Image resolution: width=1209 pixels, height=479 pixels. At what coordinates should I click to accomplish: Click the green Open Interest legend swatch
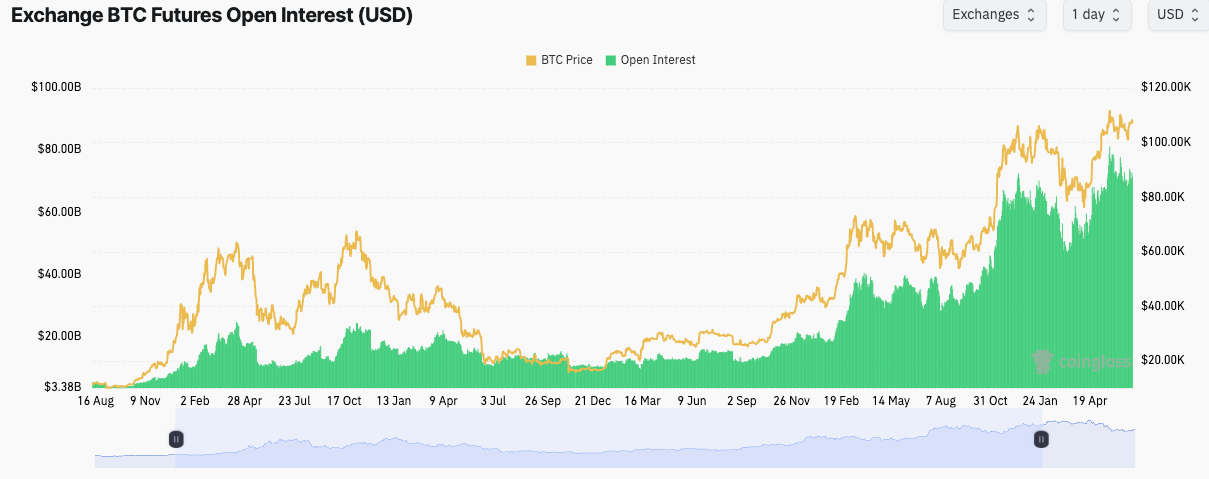pos(610,60)
